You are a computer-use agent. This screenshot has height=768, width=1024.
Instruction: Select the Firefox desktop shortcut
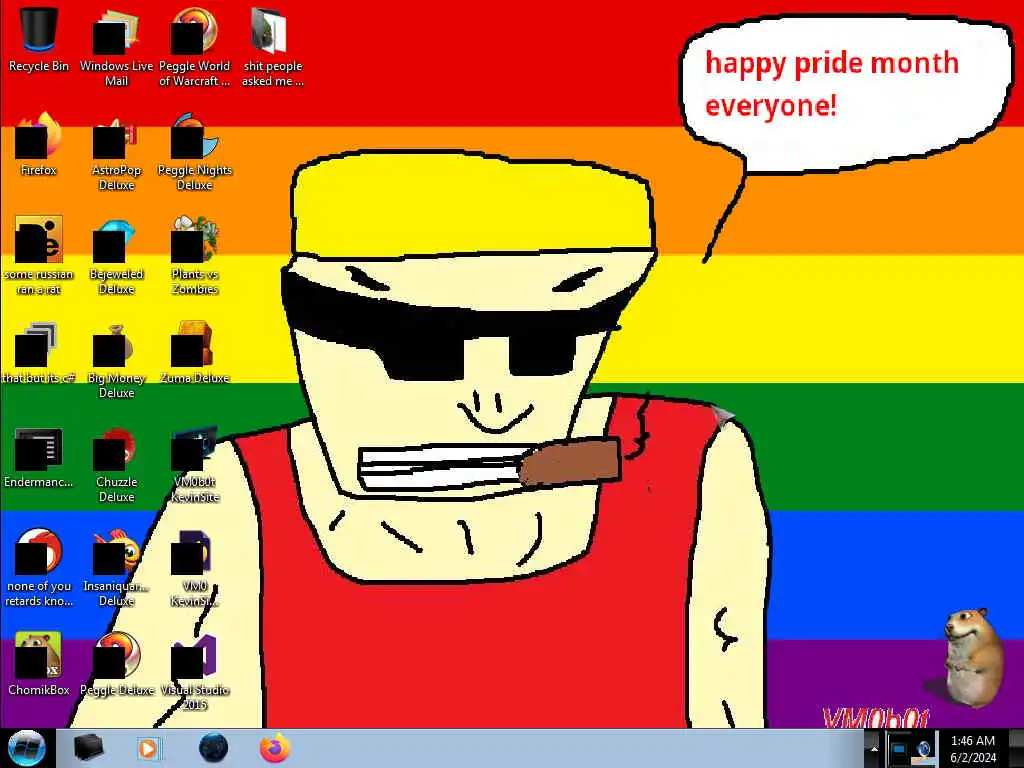tap(39, 144)
